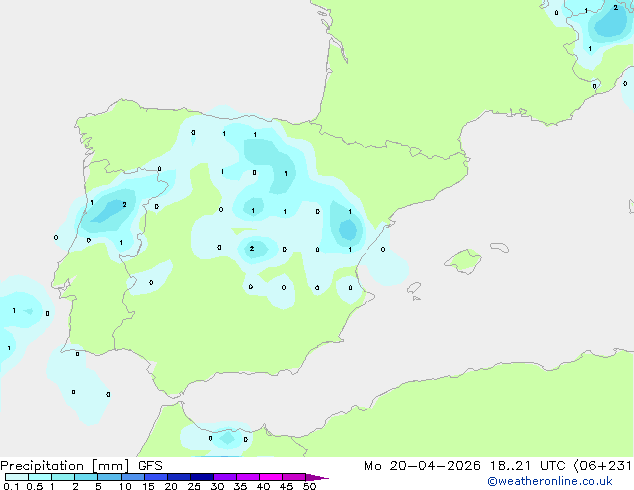Select the 40–45 mm magenta legend swatch

271,477
